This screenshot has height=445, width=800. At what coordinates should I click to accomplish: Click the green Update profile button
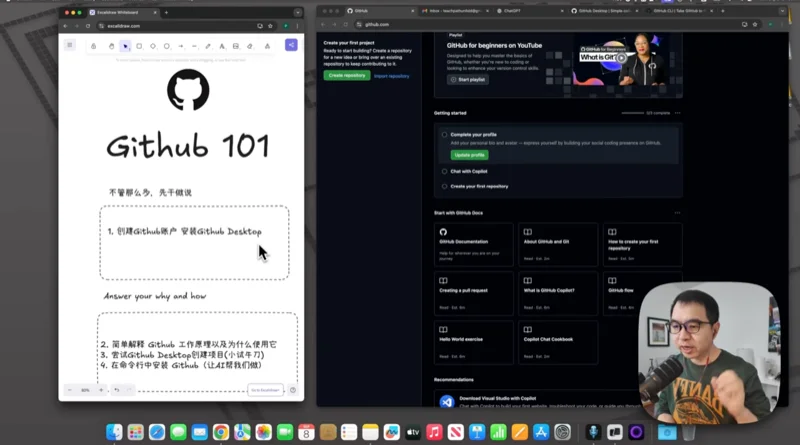click(469, 155)
